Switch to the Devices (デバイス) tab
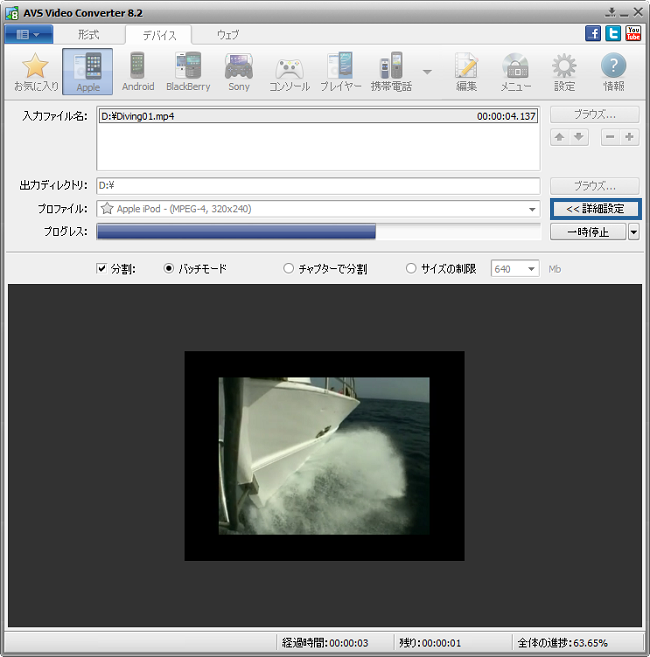 tap(159, 35)
